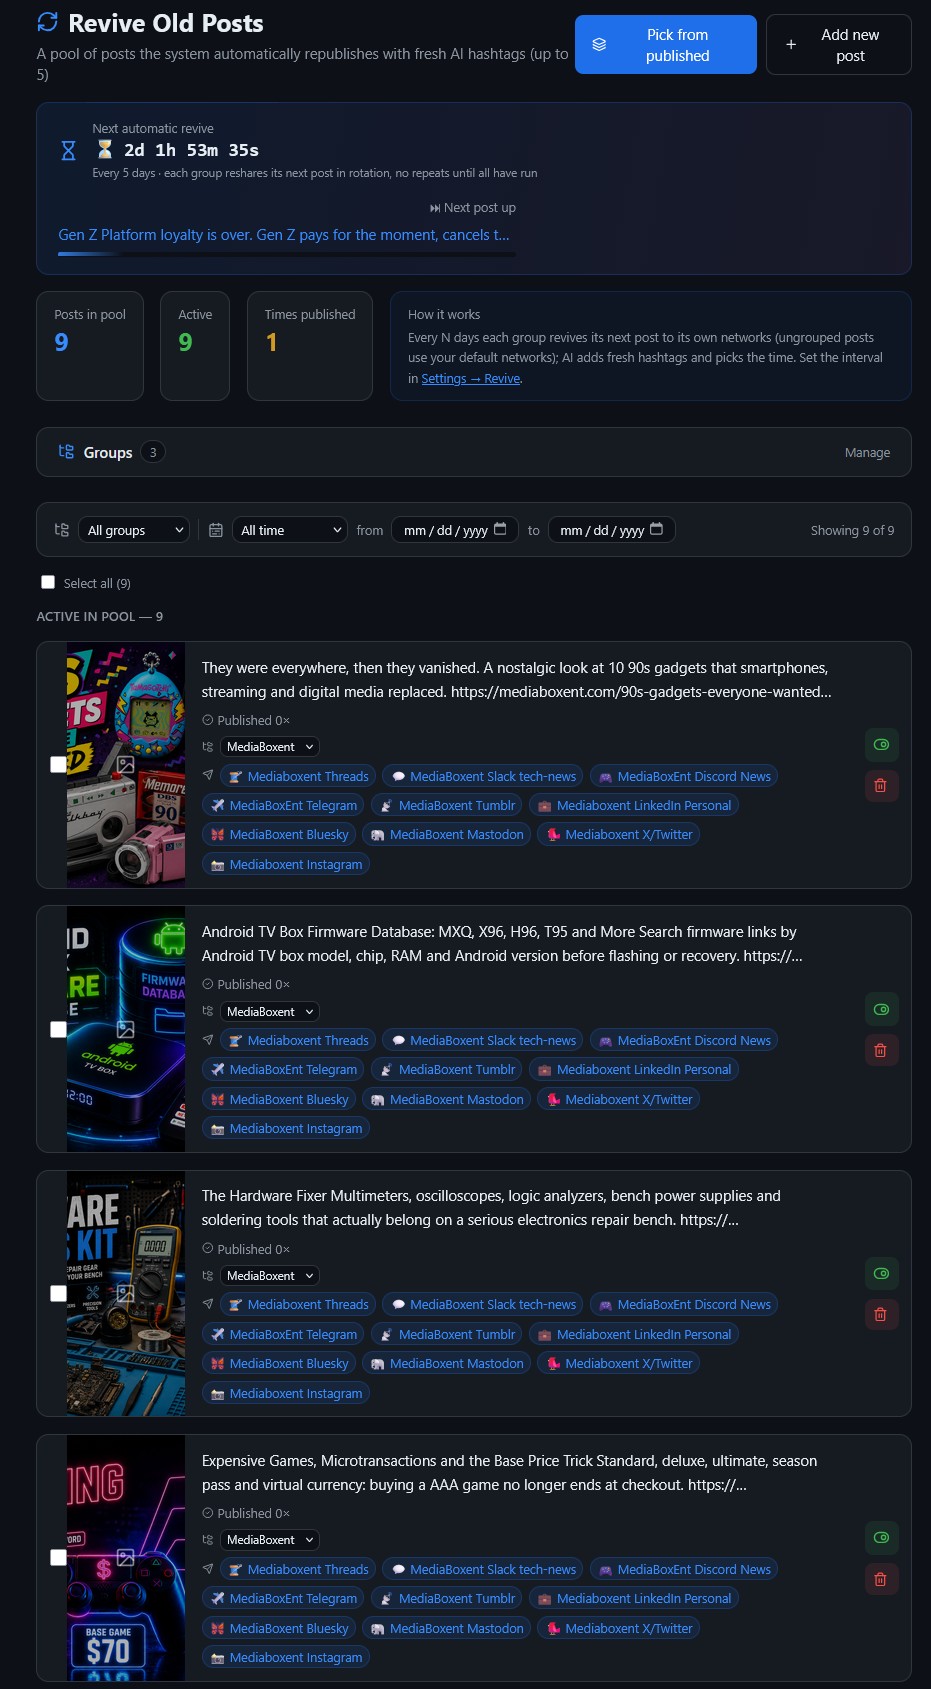The width and height of the screenshot is (931, 1689).
Task: Click the Expensive Games, Microtransactions post text
Action: (x=509, y=1473)
